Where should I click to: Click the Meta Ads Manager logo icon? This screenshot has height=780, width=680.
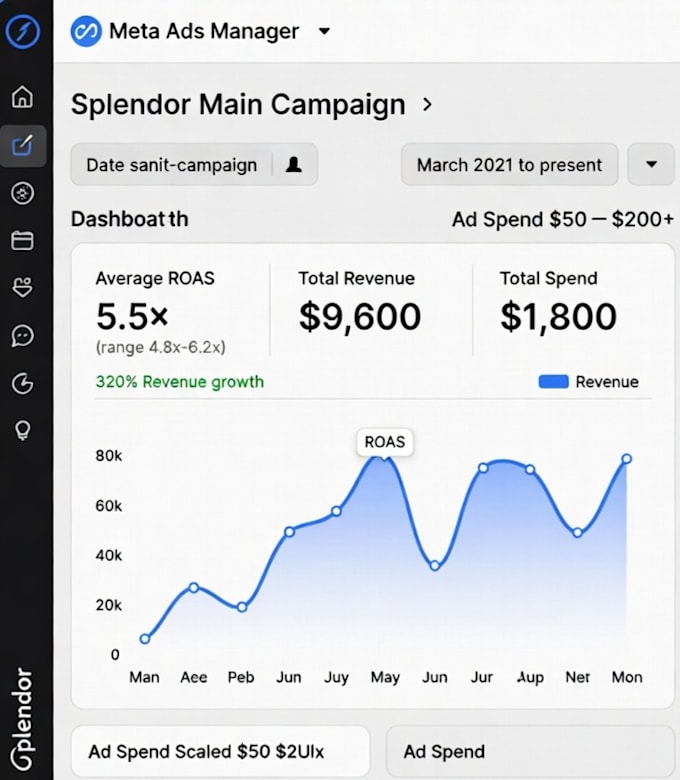click(86, 31)
